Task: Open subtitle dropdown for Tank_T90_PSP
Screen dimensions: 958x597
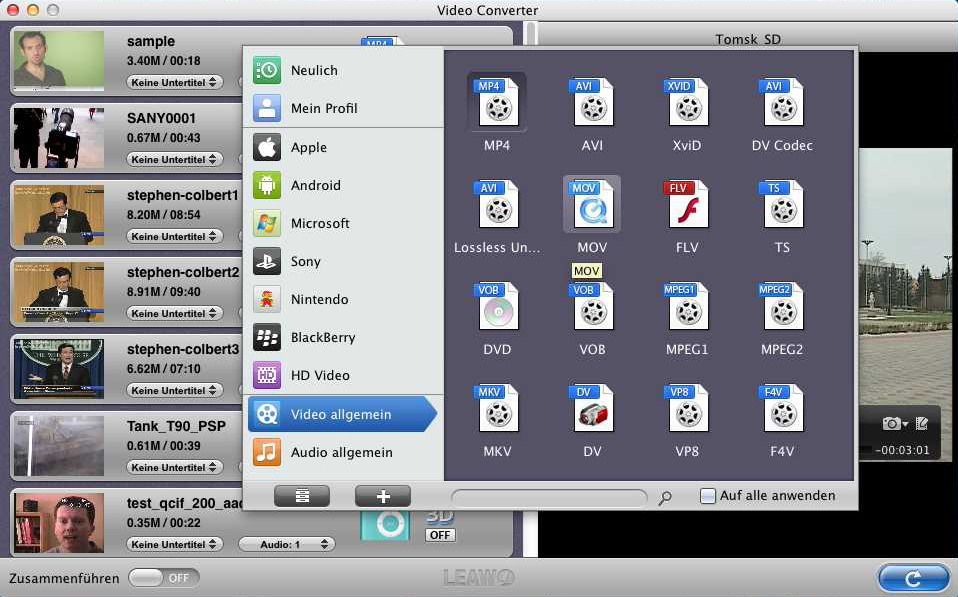Action: pyautogui.click(x=175, y=467)
